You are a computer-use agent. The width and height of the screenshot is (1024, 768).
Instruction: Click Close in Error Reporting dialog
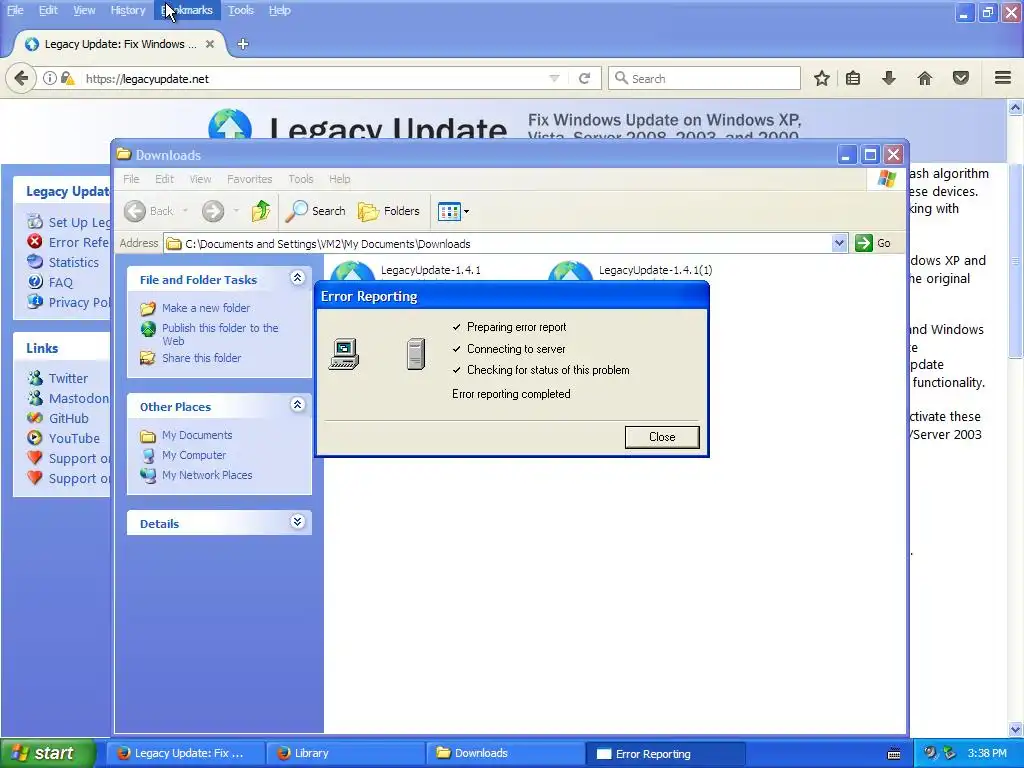point(662,437)
